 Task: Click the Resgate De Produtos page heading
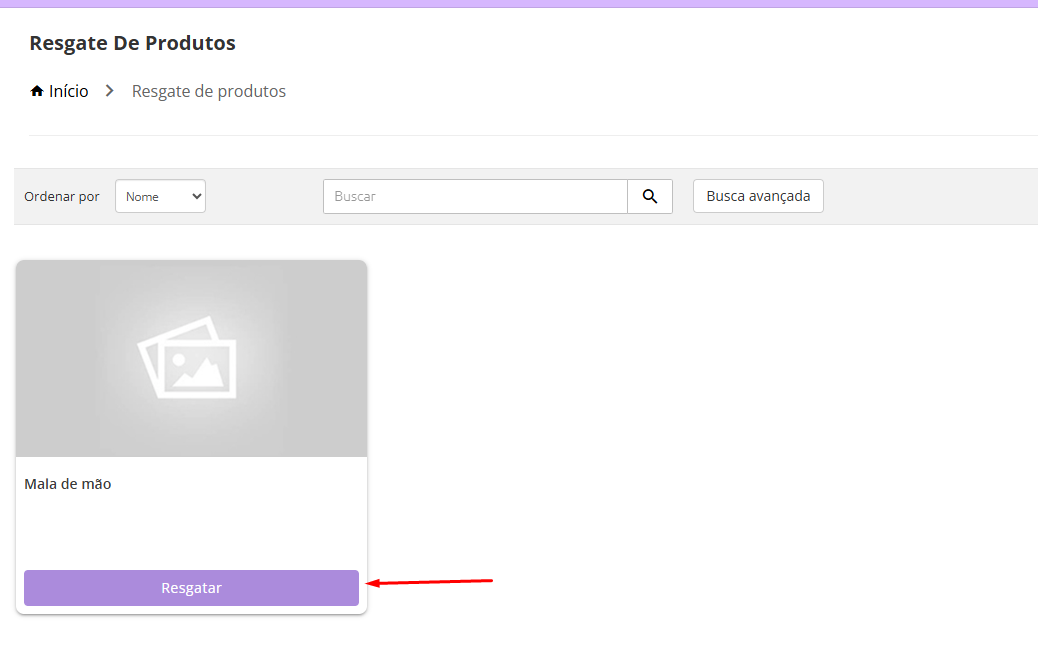click(x=132, y=43)
